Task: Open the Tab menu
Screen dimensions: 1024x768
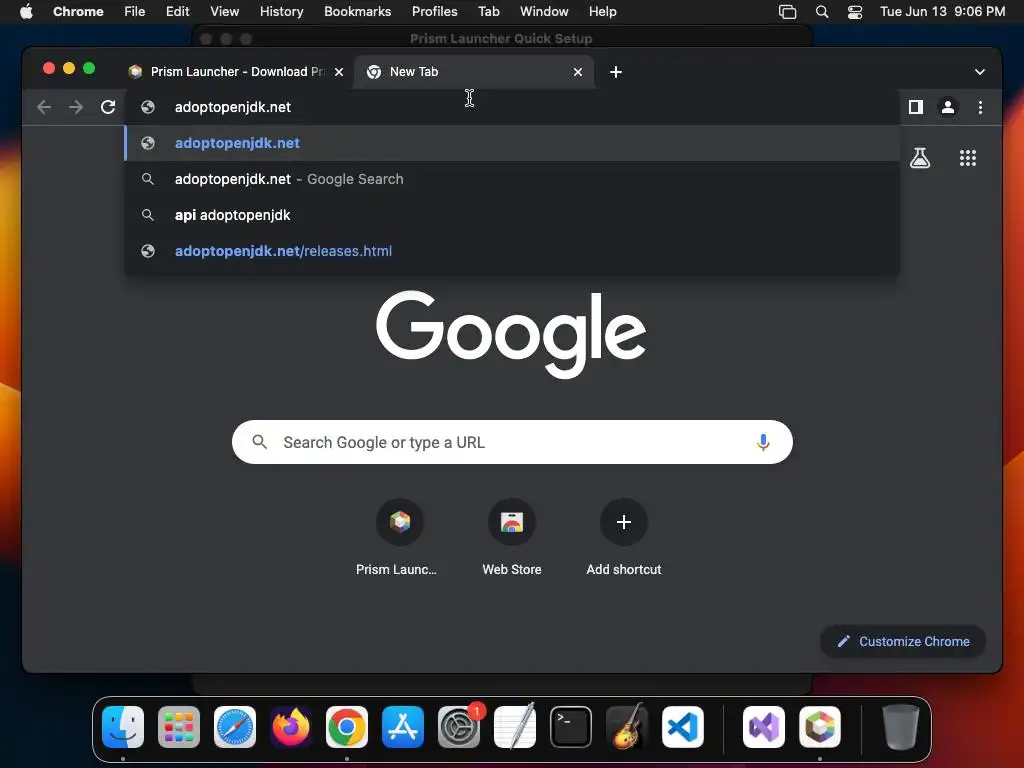Action: click(488, 12)
